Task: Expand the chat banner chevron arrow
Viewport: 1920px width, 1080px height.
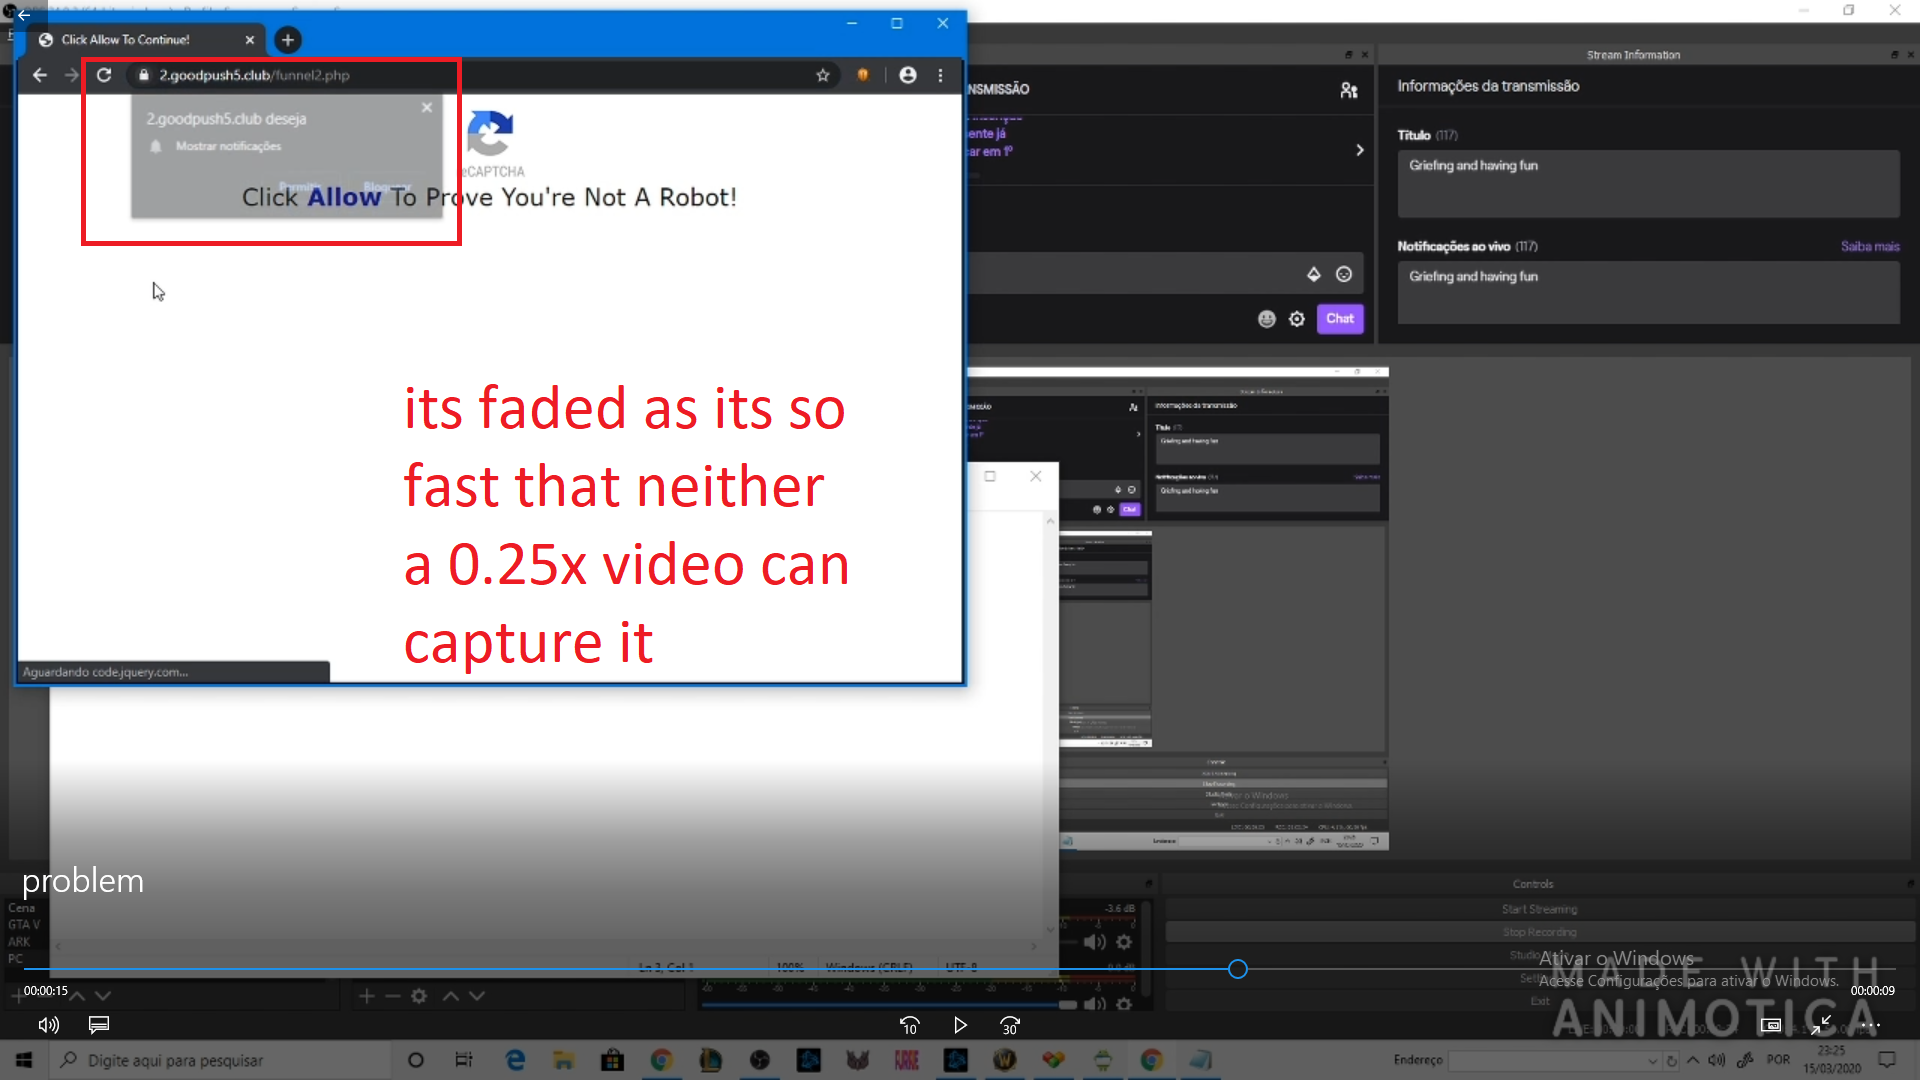Action: (1360, 150)
